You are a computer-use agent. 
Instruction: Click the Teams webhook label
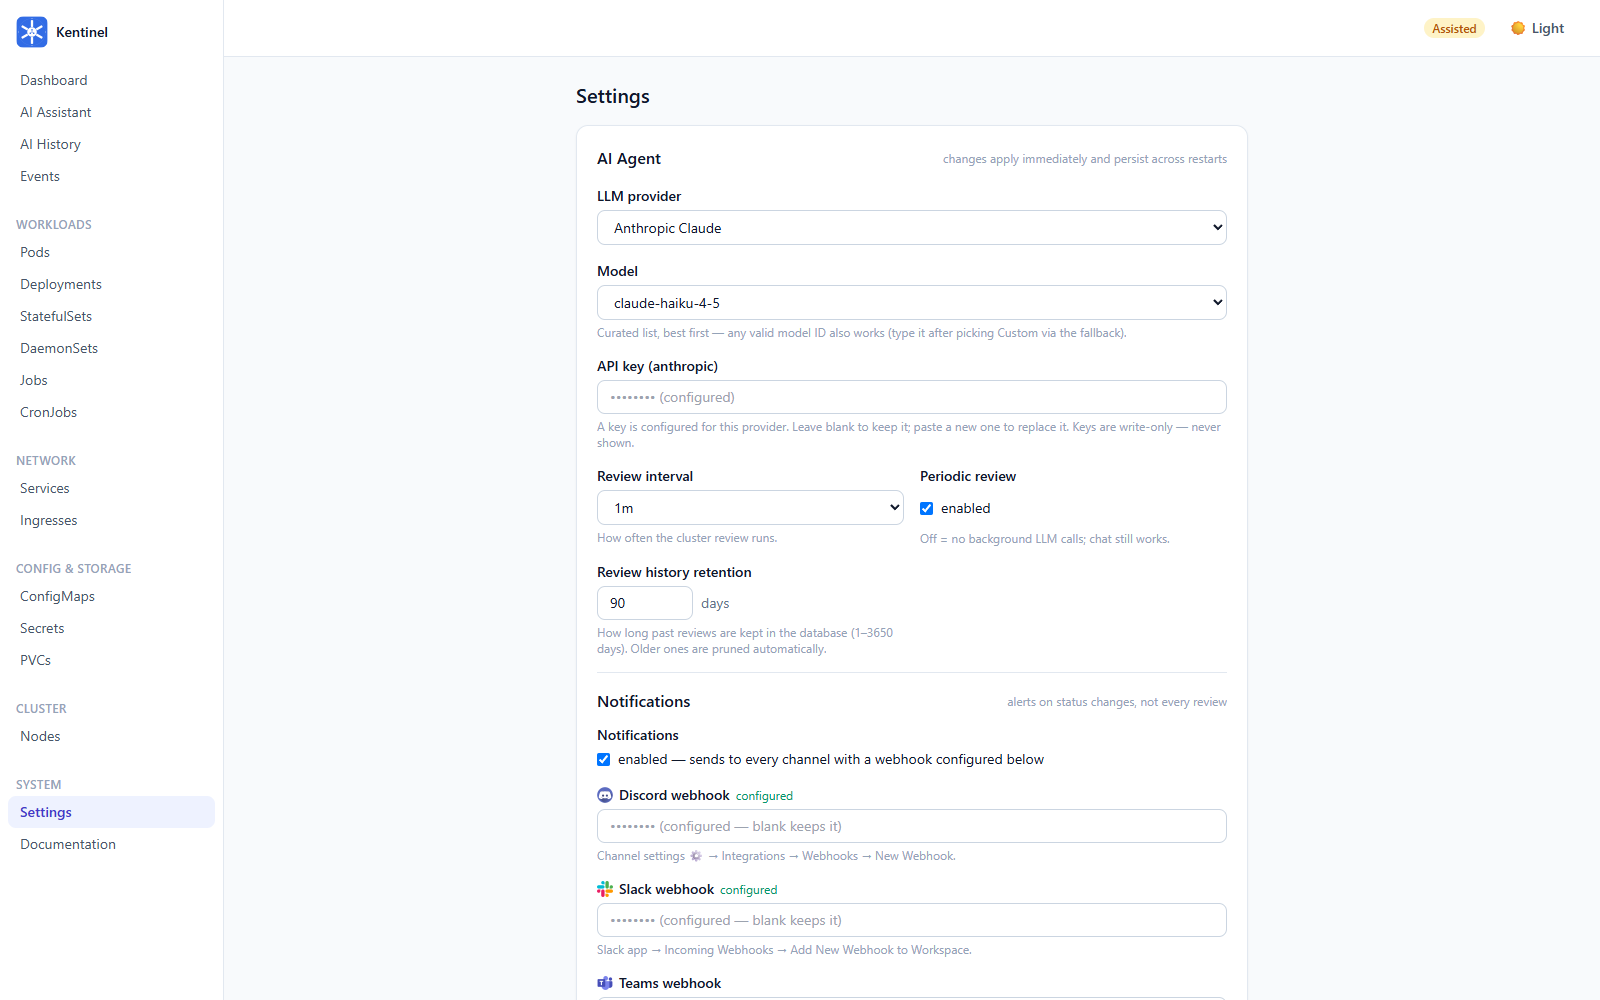(670, 983)
